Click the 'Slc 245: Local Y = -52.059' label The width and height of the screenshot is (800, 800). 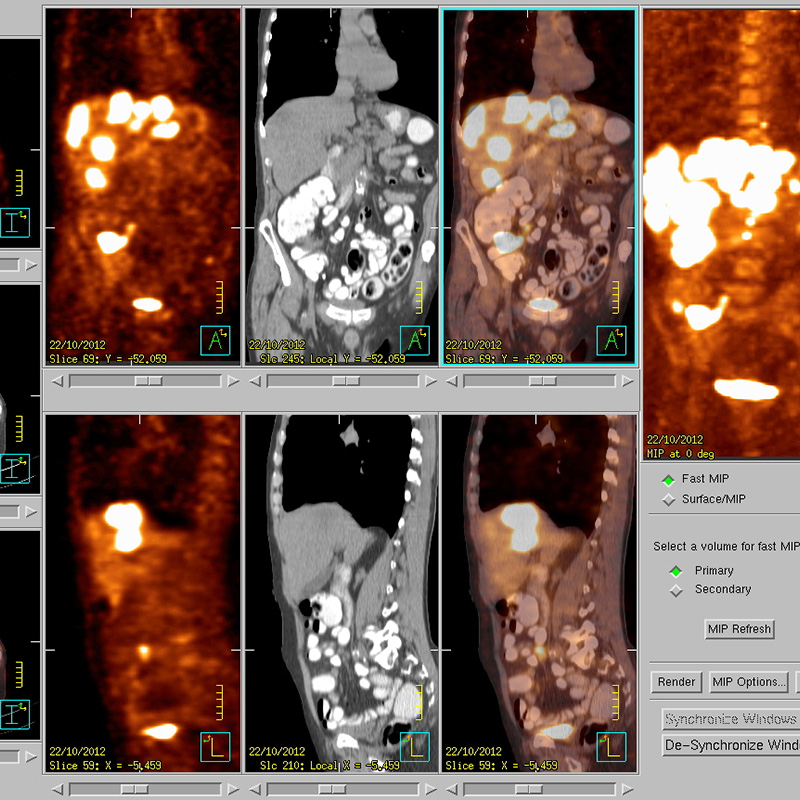point(332,359)
